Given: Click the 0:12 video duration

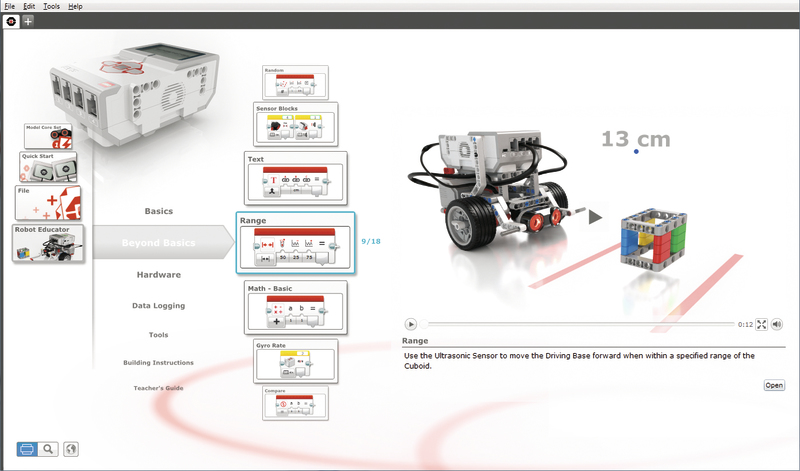Looking at the screenshot, I should pyautogui.click(x=745, y=325).
